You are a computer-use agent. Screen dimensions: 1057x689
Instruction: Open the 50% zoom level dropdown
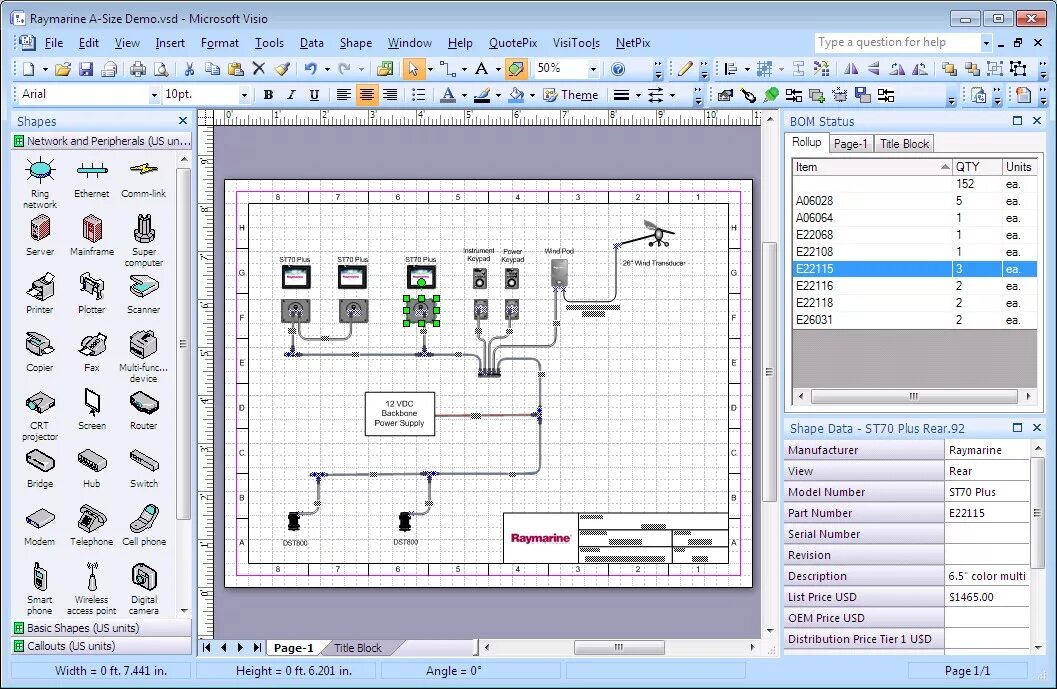point(593,69)
